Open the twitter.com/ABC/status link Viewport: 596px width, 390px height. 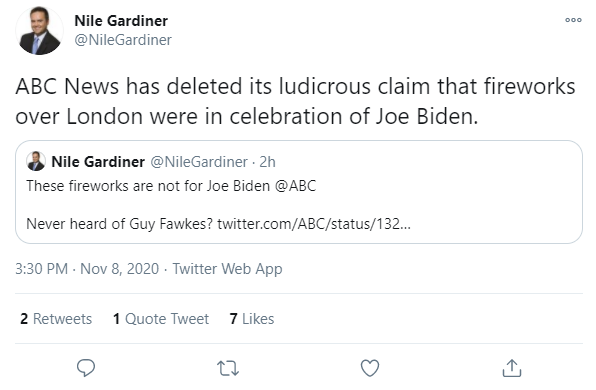click(314, 224)
